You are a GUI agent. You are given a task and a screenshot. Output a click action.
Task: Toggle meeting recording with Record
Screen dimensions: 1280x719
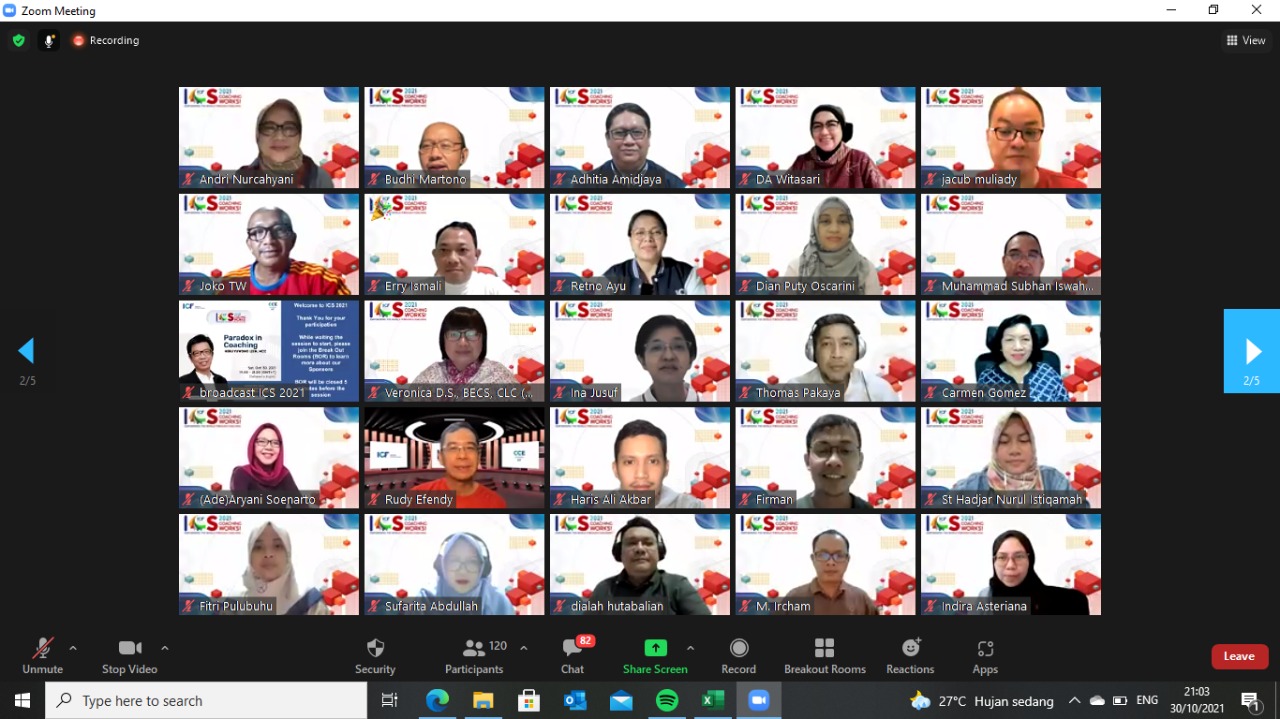[738, 656]
